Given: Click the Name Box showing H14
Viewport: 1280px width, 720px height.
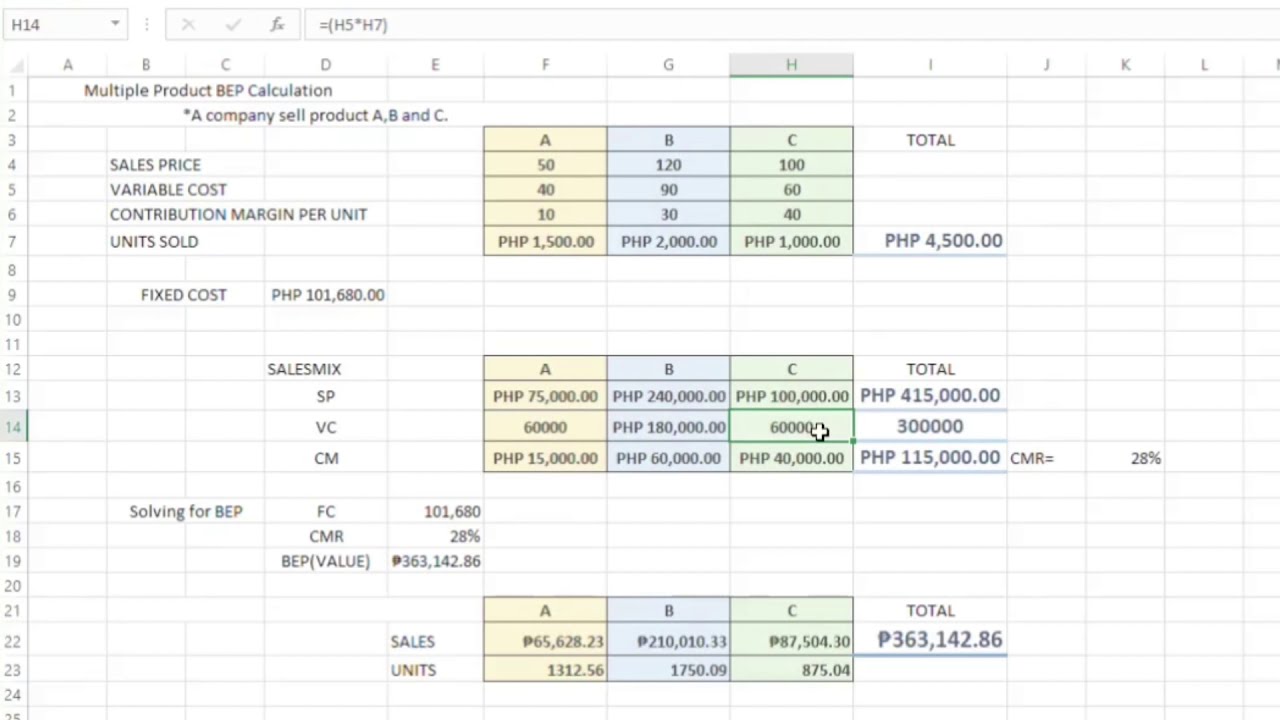Looking at the screenshot, I should point(55,25).
